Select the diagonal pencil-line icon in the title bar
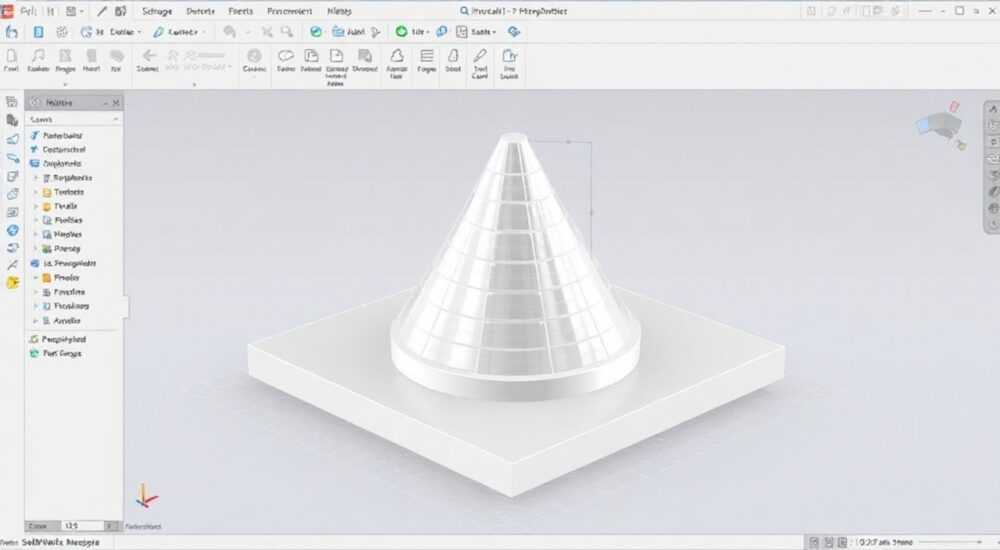Image resolution: width=1000 pixels, height=550 pixels. (x=102, y=11)
